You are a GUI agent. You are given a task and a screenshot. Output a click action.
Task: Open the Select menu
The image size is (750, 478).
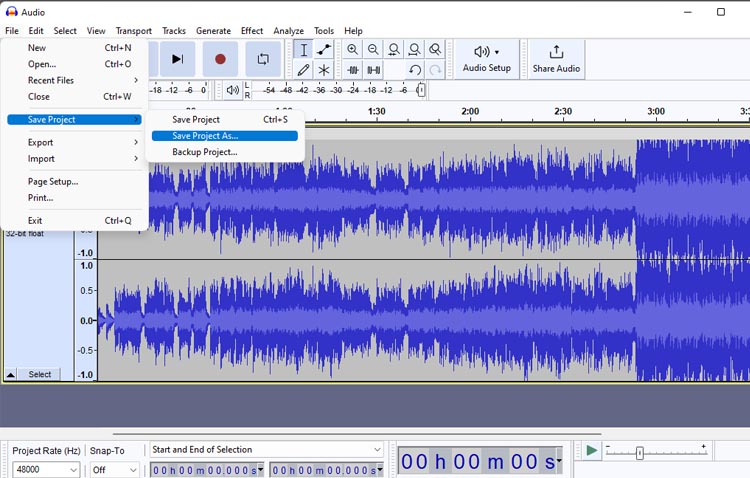click(65, 31)
